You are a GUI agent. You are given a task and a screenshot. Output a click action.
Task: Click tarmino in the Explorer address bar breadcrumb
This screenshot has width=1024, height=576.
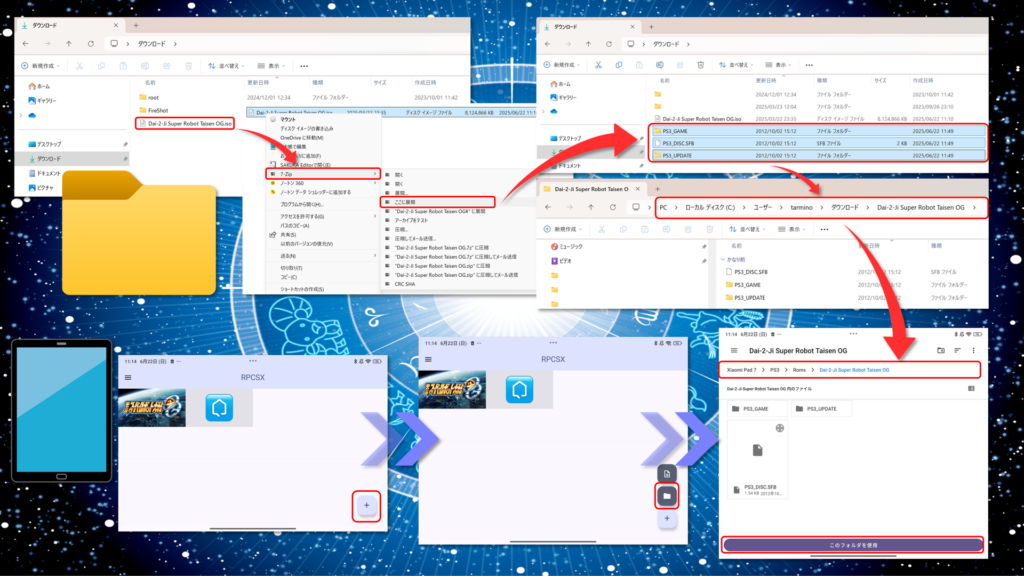[x=801, y=208]
